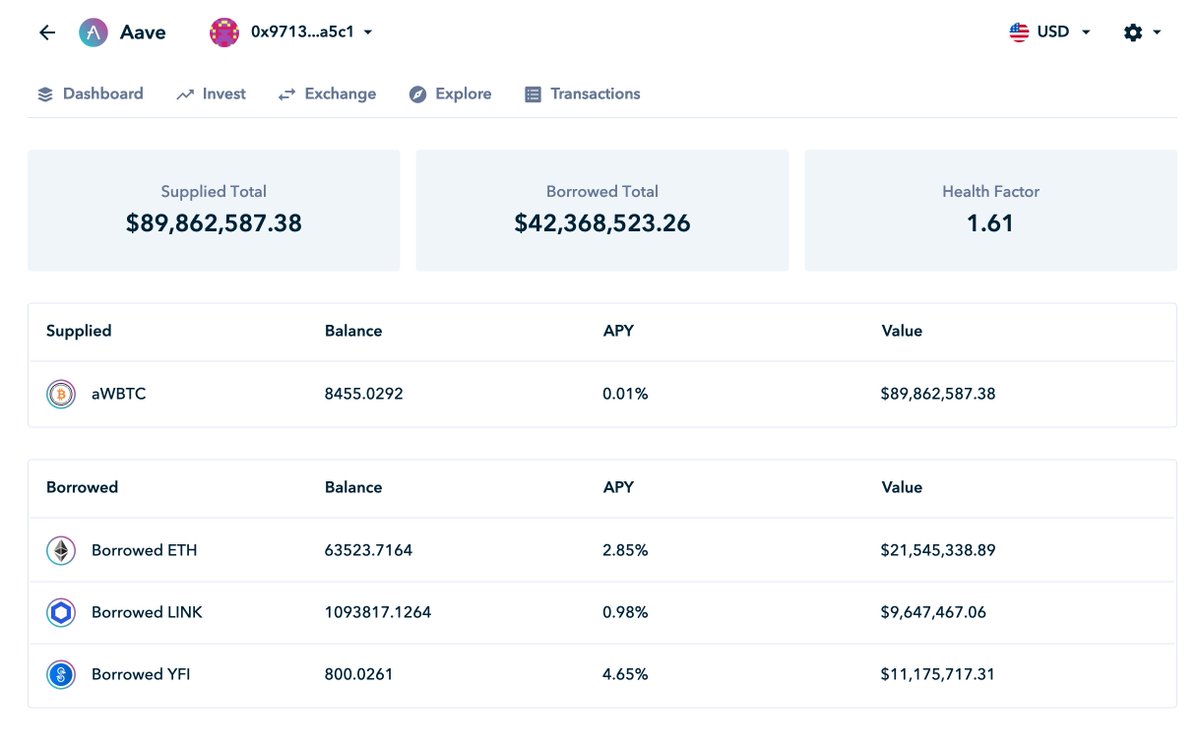
Task: Select the LINK balance 1093817.1264
Action: (x=378, y=612)
